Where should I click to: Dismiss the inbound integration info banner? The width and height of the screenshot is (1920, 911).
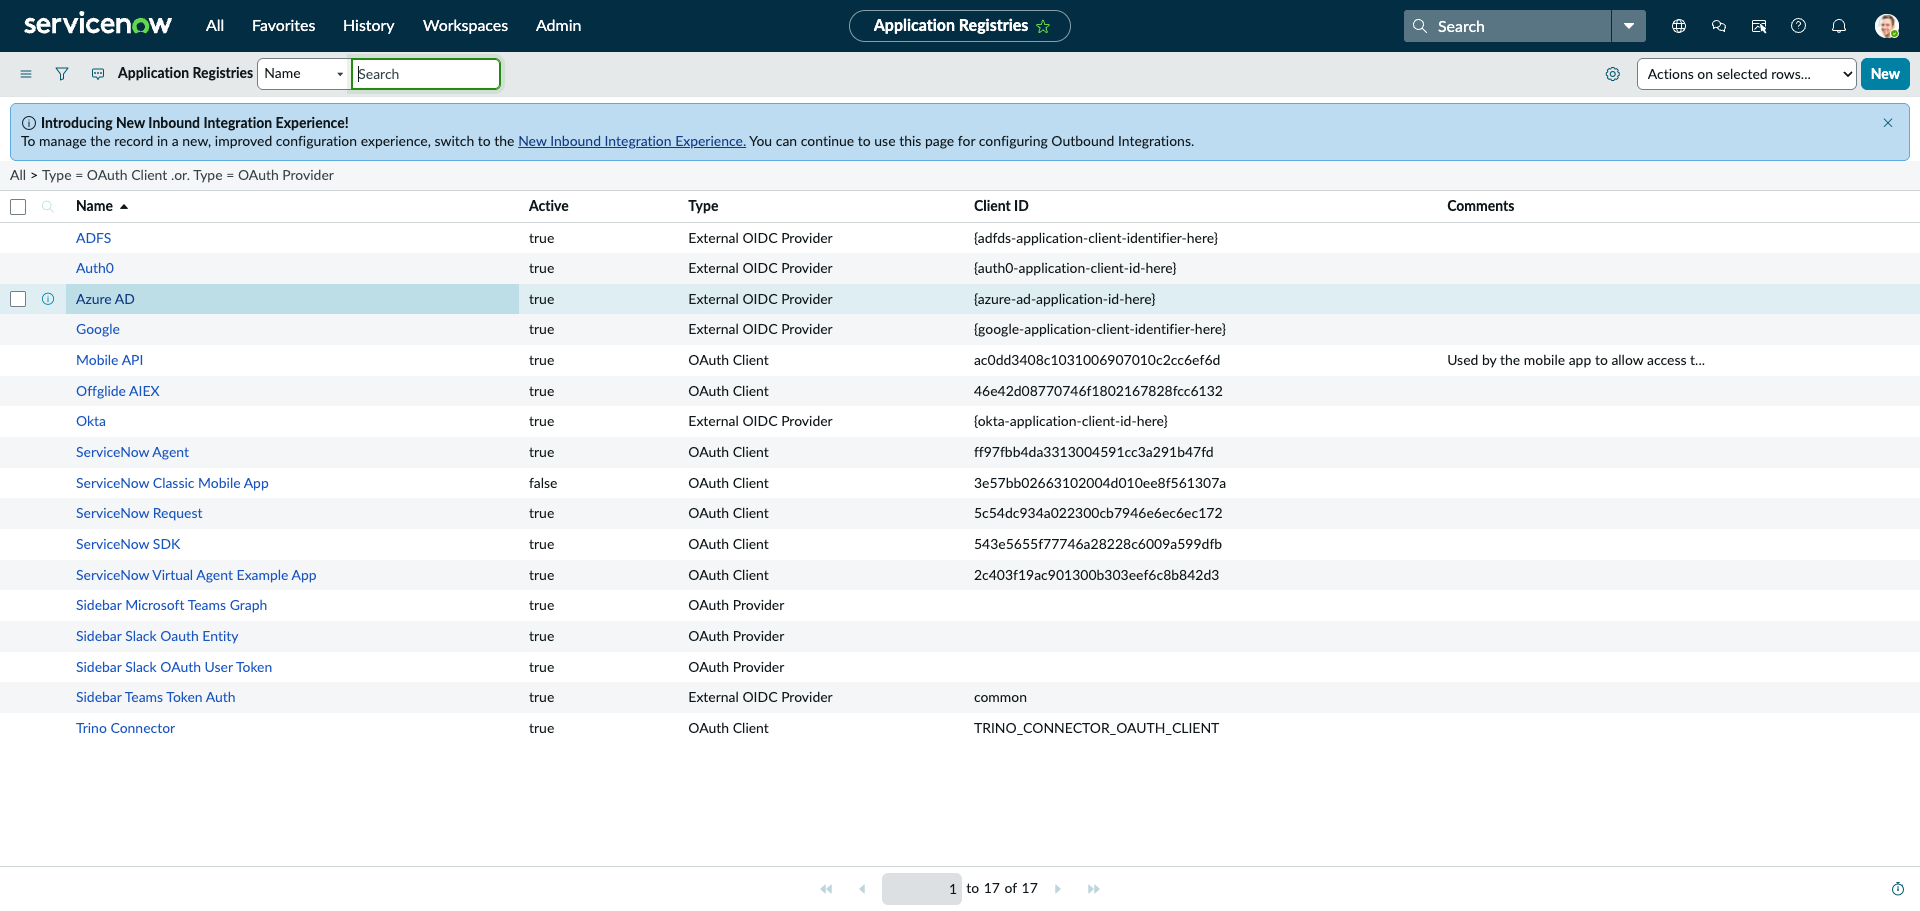[1888, 123]
